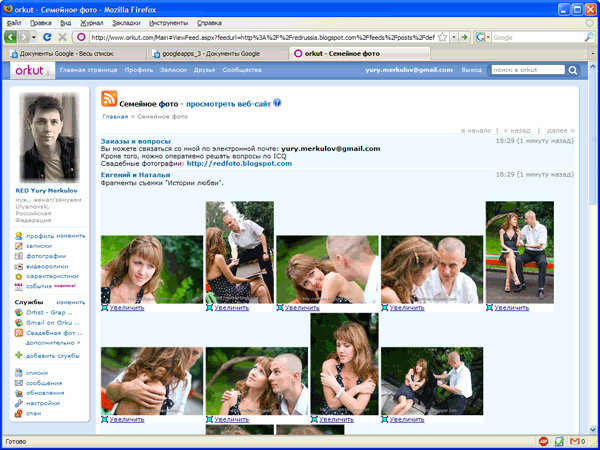
Task: Open the list-all-tabs dropdown arrow
Action: (x=593, y=54)
